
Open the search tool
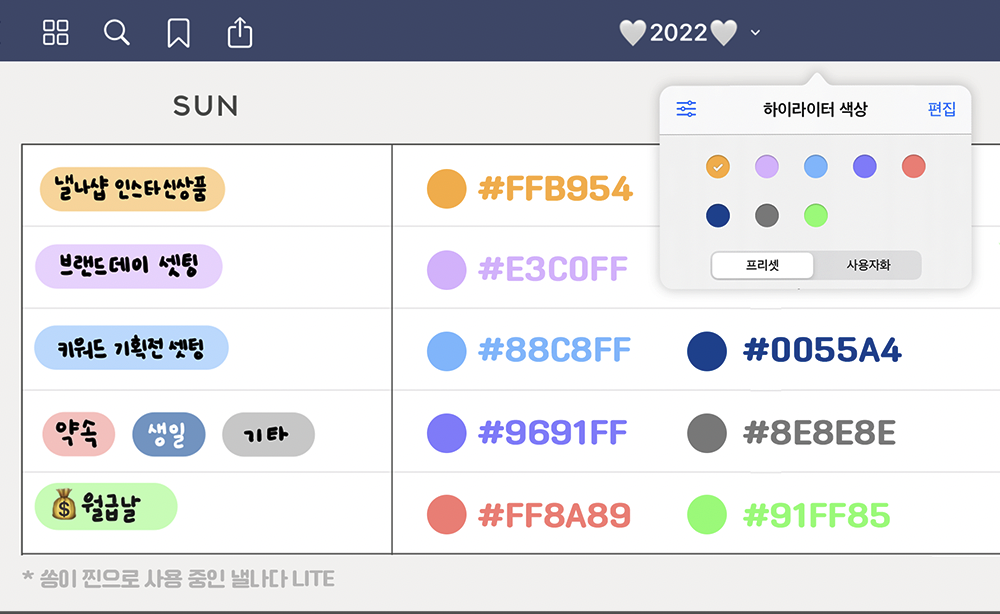(117, 33)
